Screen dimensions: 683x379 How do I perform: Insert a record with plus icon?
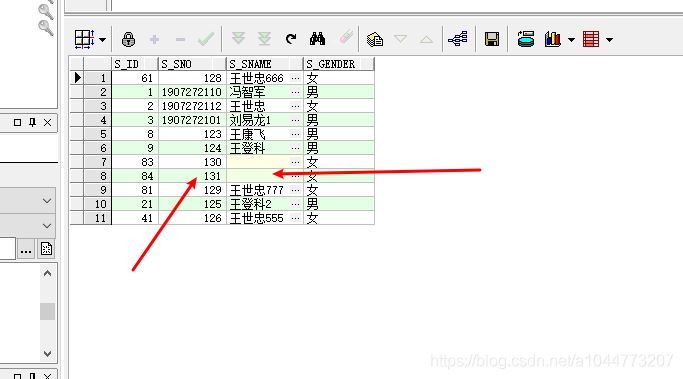[154, 40]
